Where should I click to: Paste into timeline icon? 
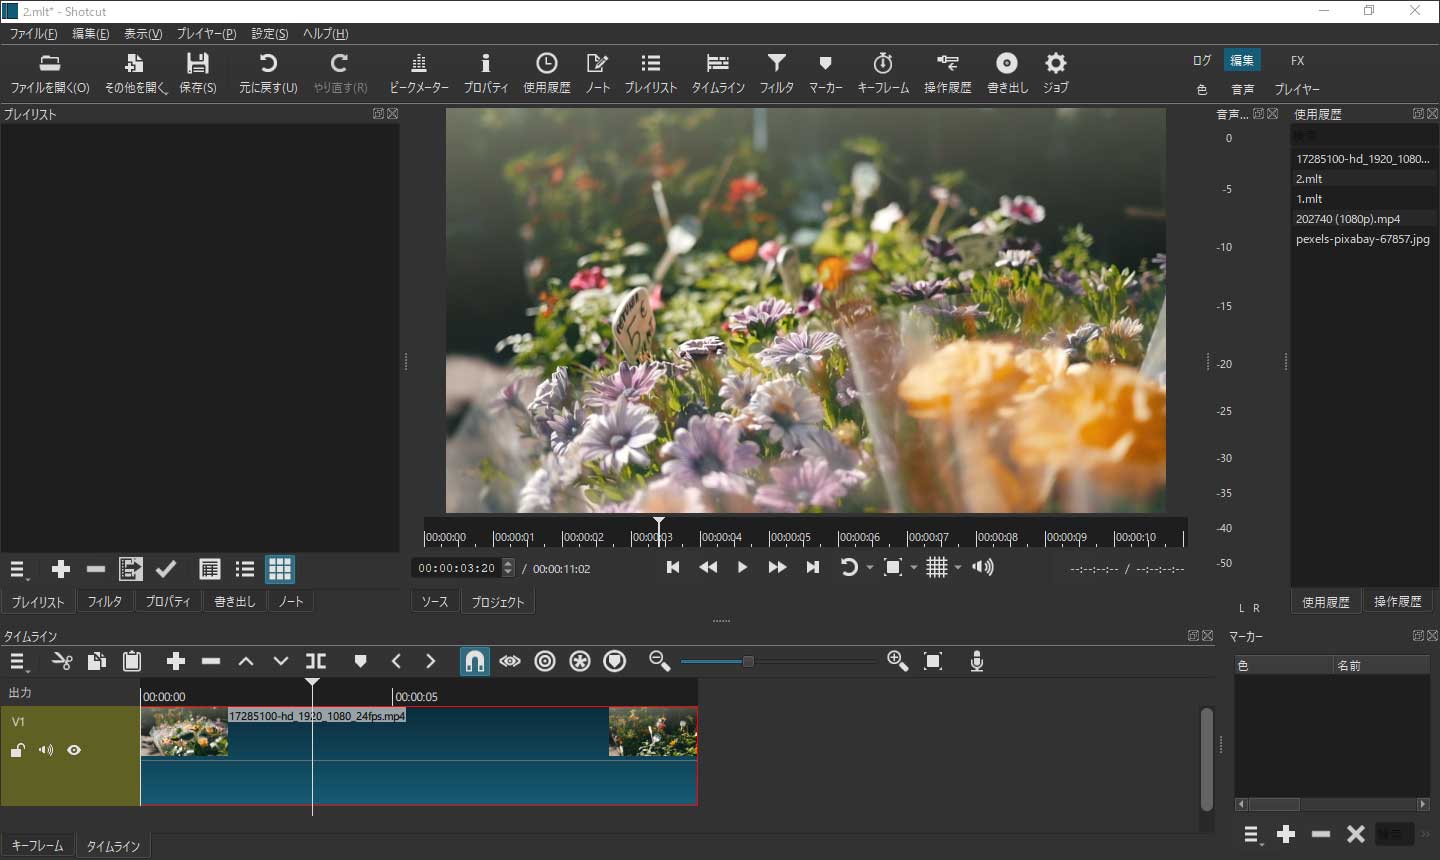coord(132,661)
